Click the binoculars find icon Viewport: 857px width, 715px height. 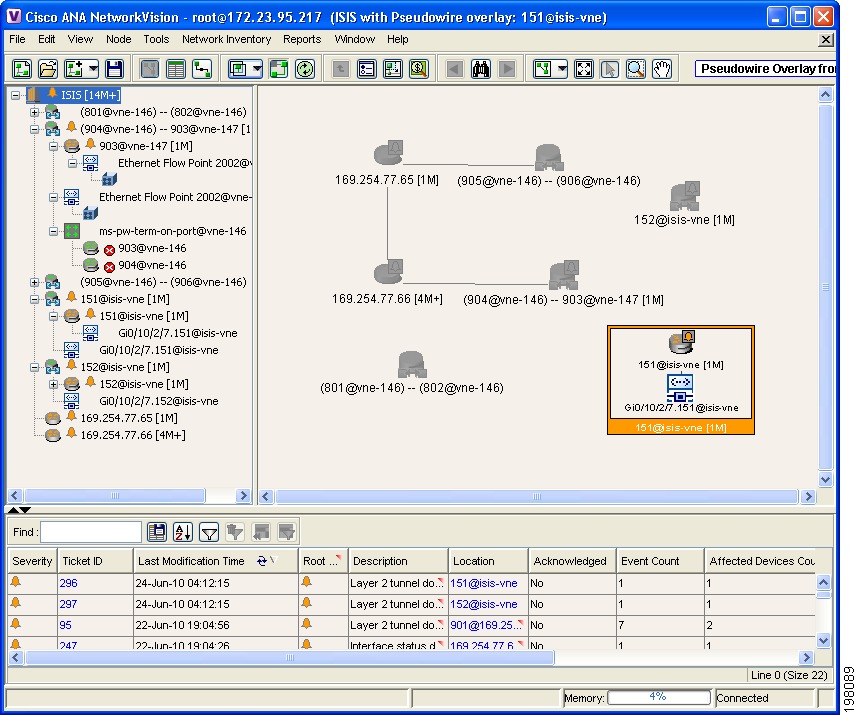click(481, 69)
